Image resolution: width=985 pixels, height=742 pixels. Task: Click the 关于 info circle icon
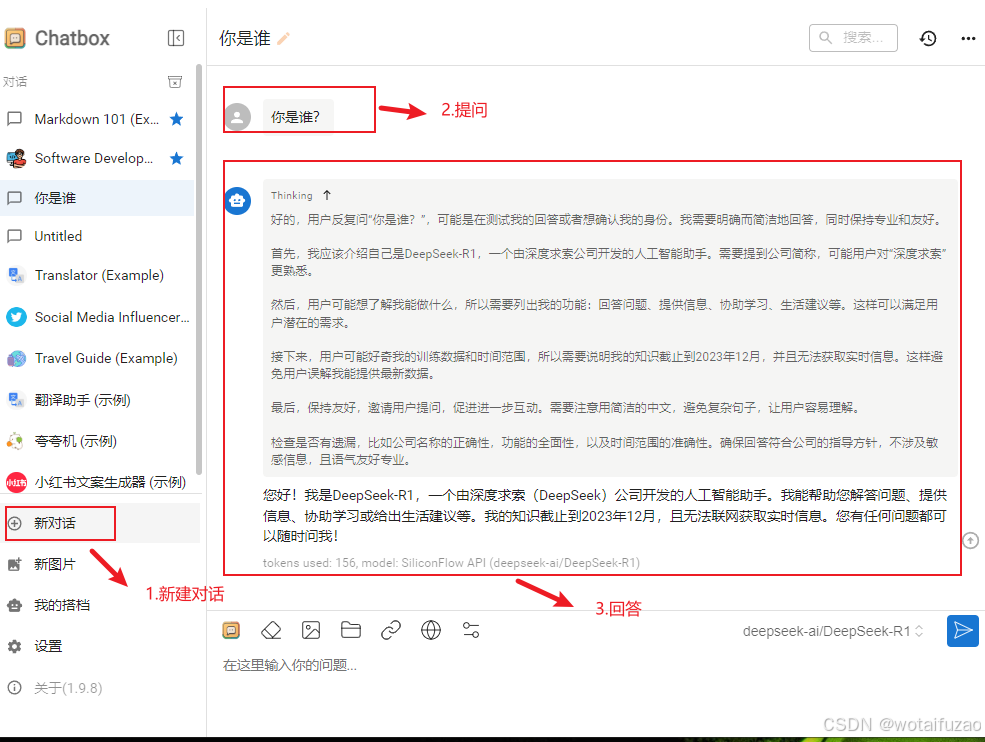[14, 687]
